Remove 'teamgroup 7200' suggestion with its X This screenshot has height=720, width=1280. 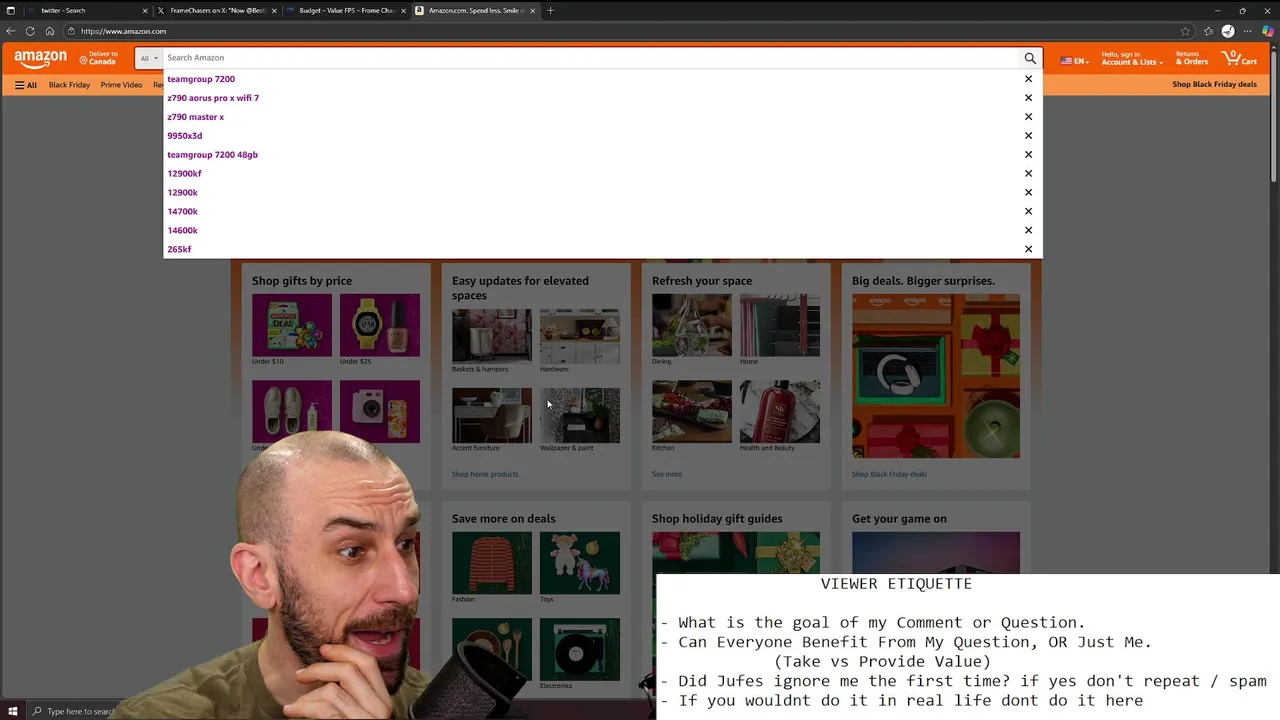coord(1028,79)
